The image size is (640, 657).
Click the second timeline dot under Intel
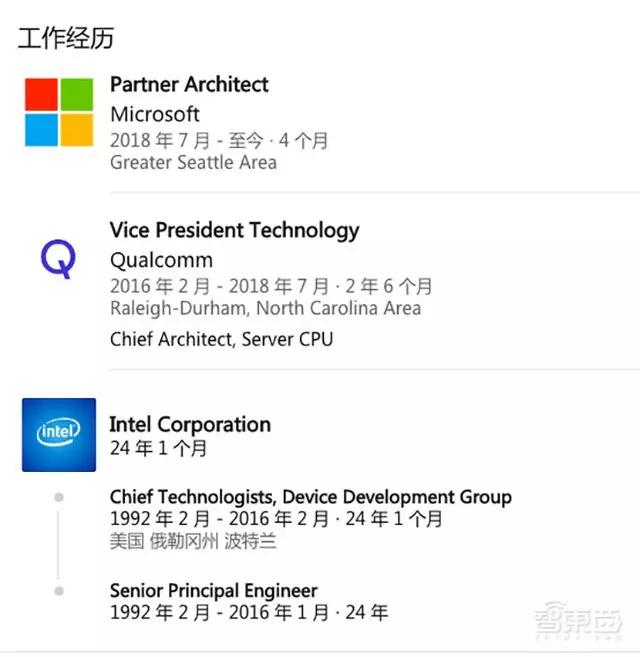(59, 591)
